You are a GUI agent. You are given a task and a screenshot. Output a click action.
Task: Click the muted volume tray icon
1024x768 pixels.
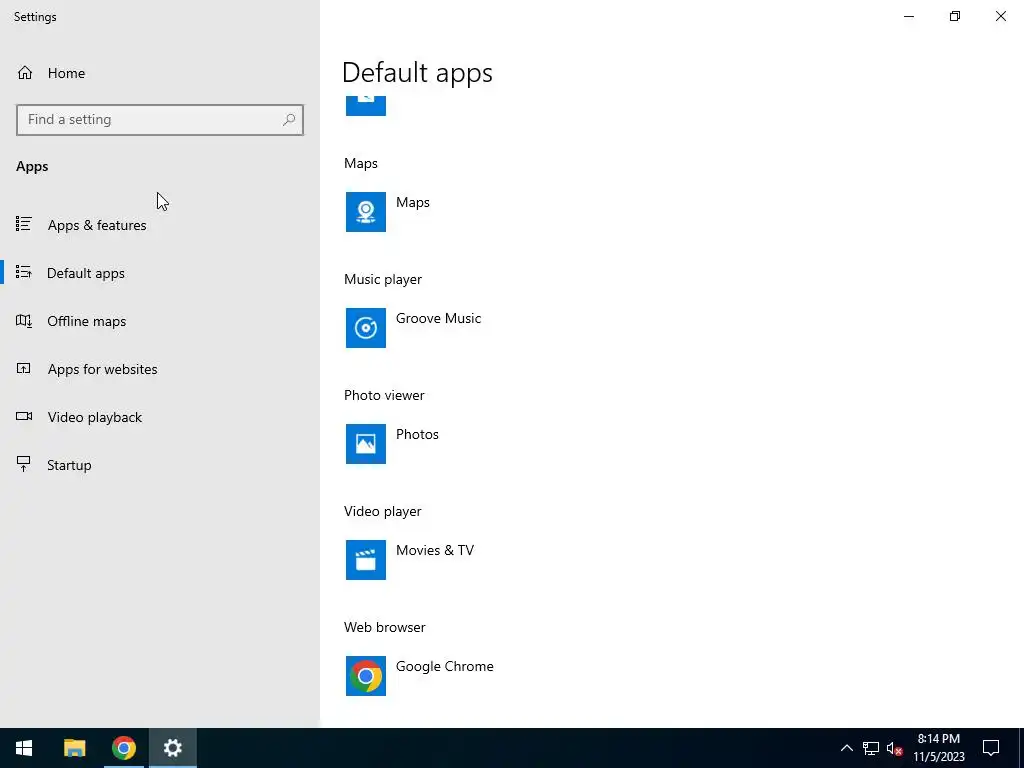[x=894, y=748]
